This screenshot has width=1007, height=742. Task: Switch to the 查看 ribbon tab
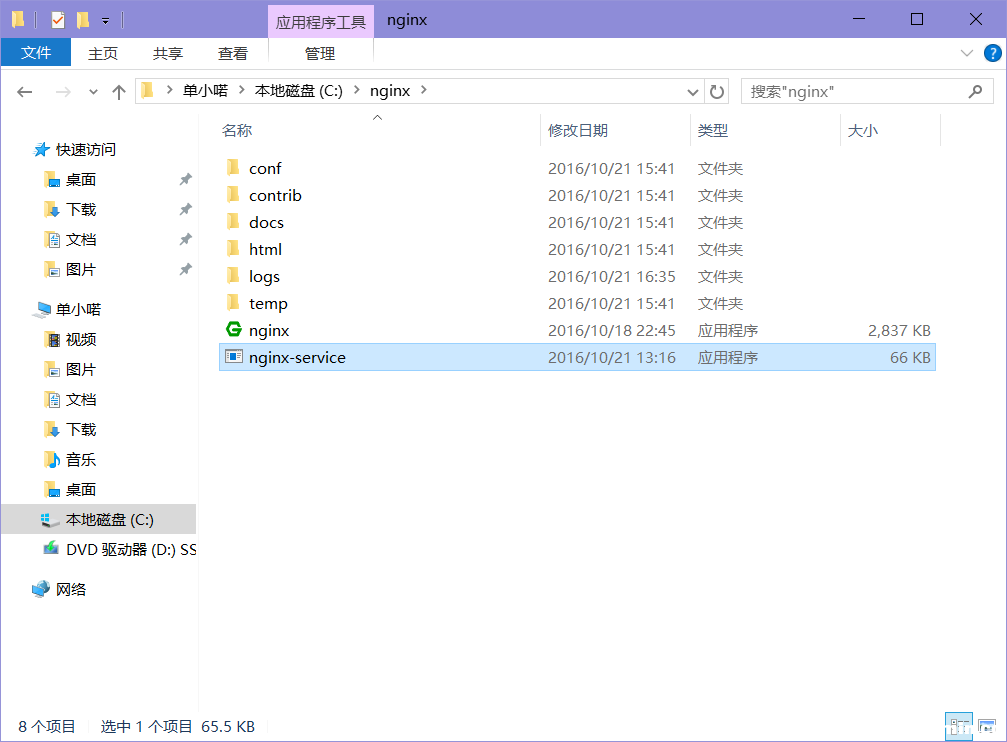pyautogui.click(x=232, y=53)
